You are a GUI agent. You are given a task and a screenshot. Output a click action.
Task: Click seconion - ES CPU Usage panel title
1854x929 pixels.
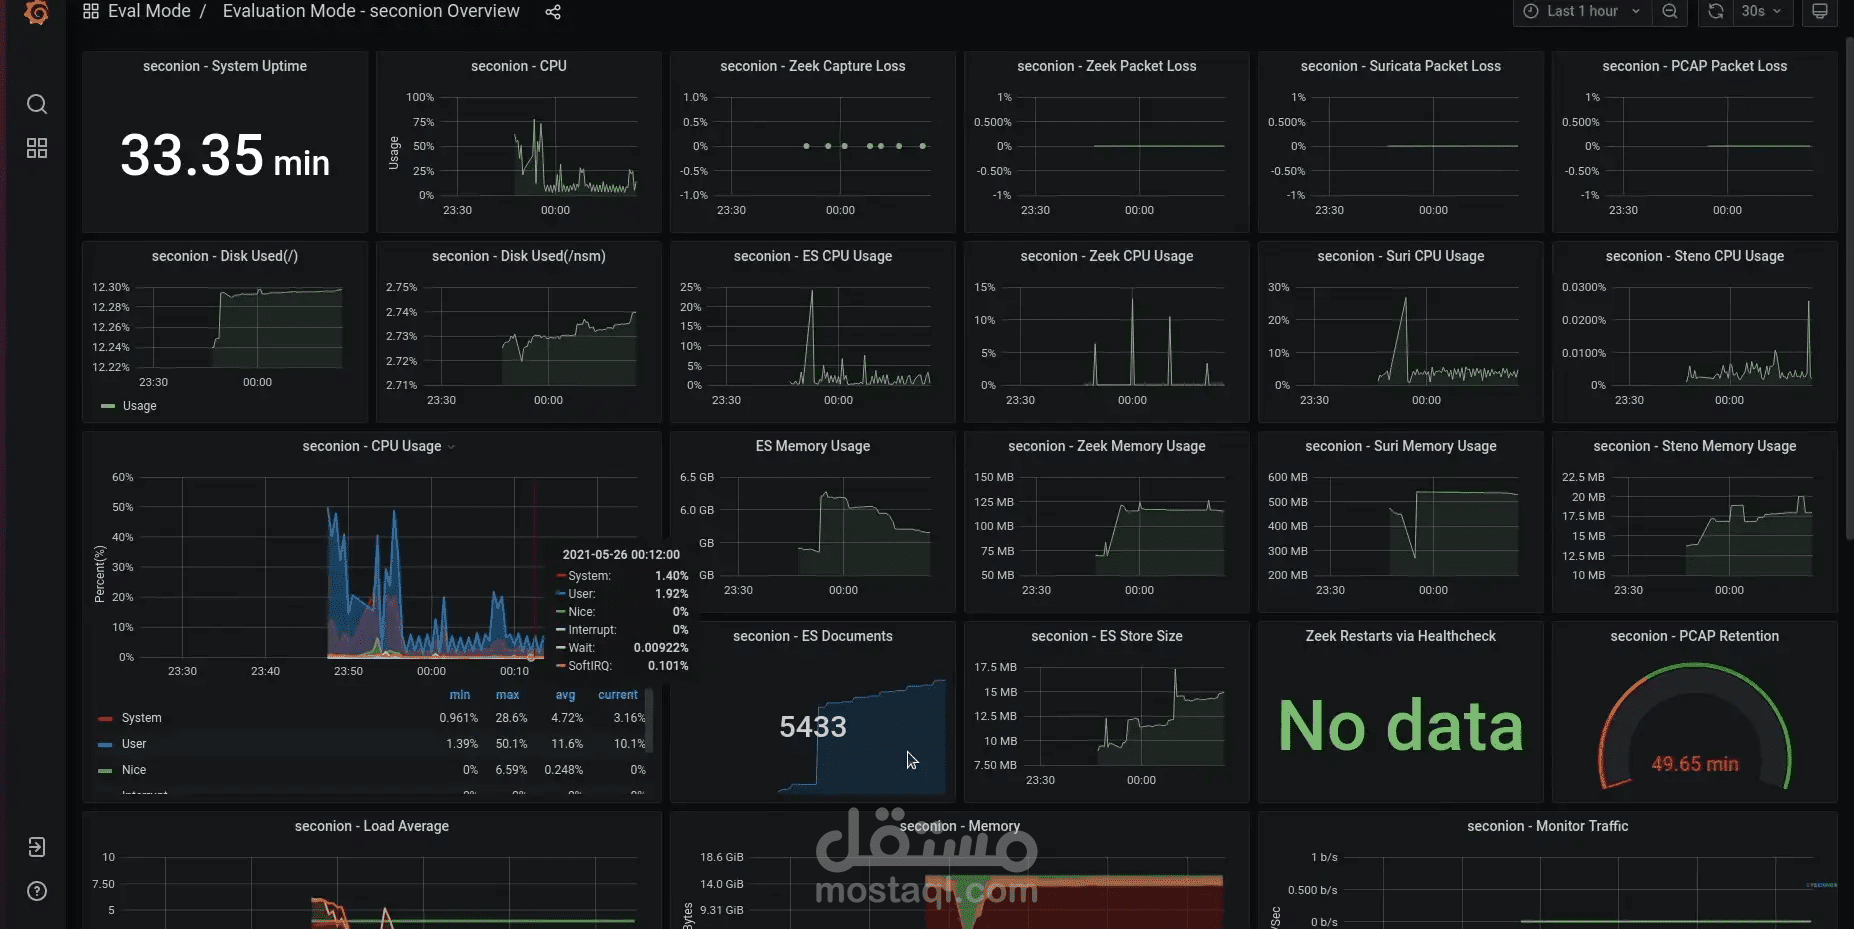[x=813, y=256]
